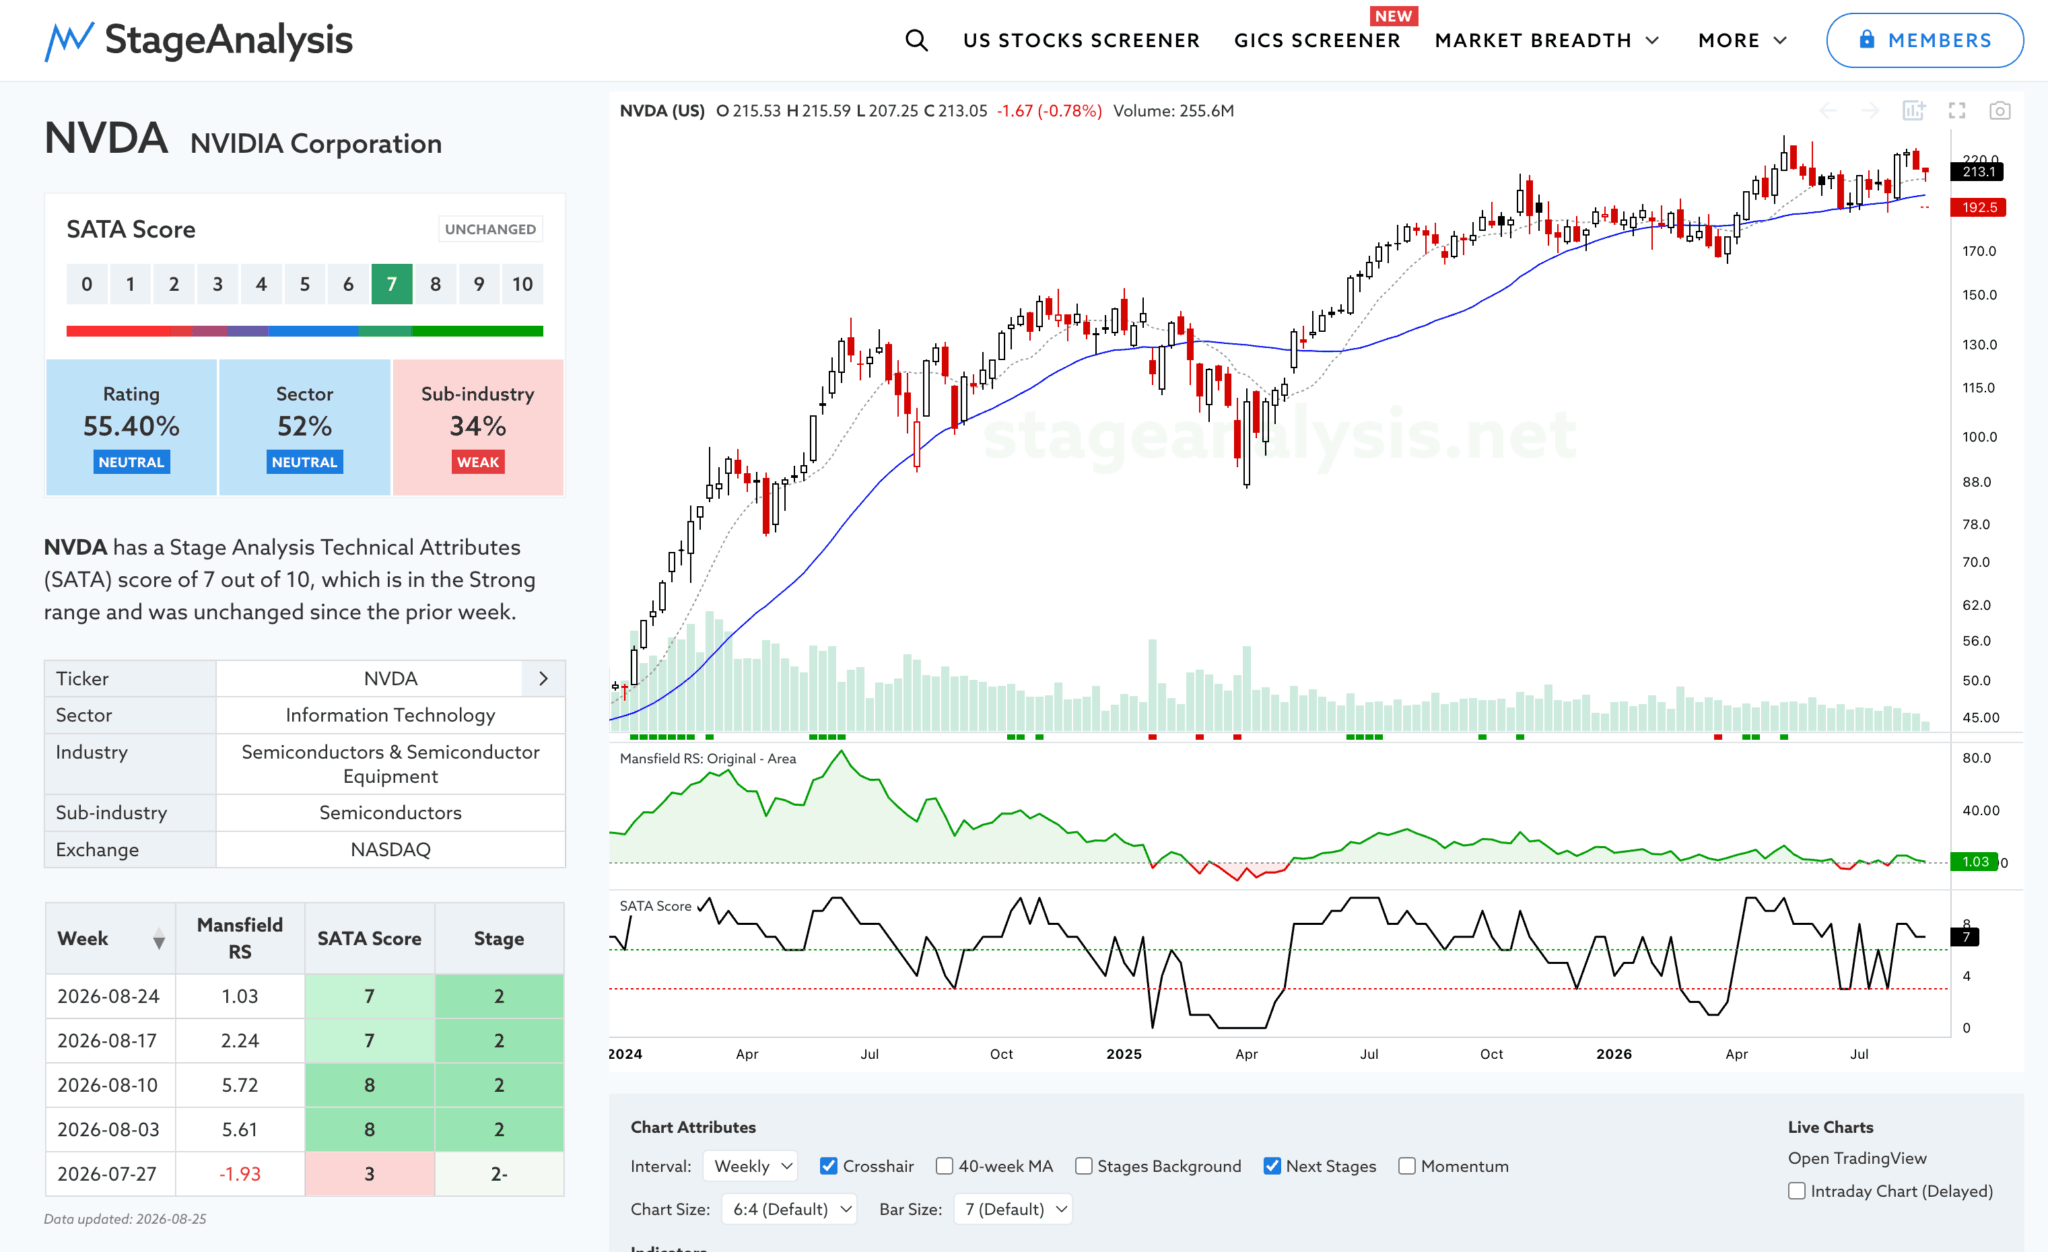Go to next chart with right arrow
The height and width of the screenshot is (1252, 2048).
1870,111
